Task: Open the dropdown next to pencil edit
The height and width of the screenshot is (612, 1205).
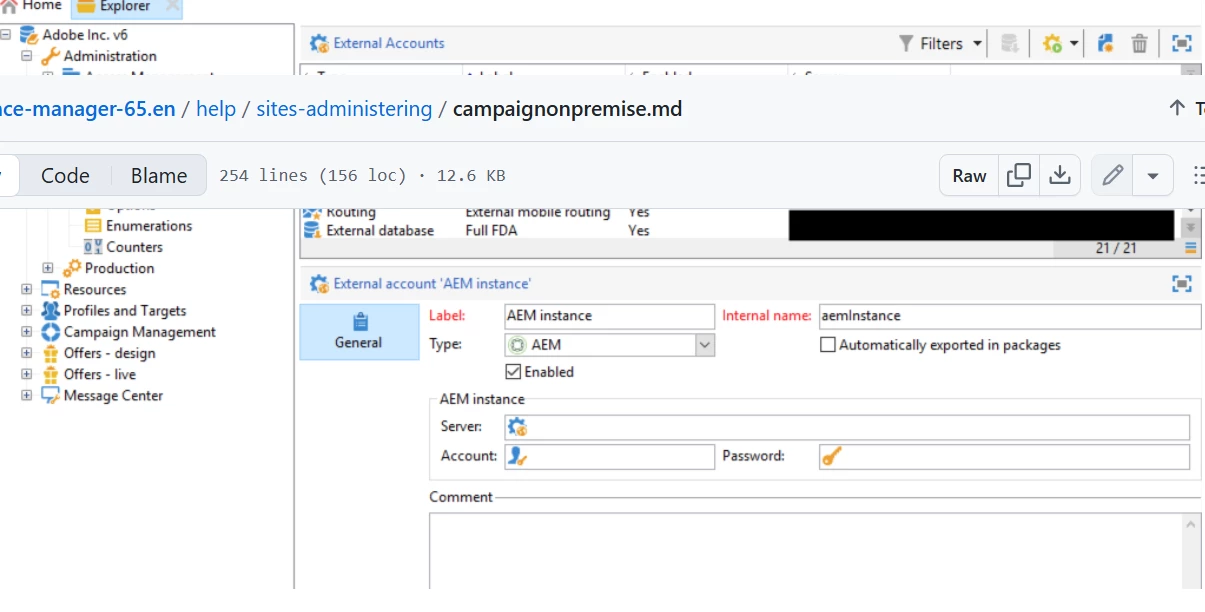Action: (x=1153, y=175)
